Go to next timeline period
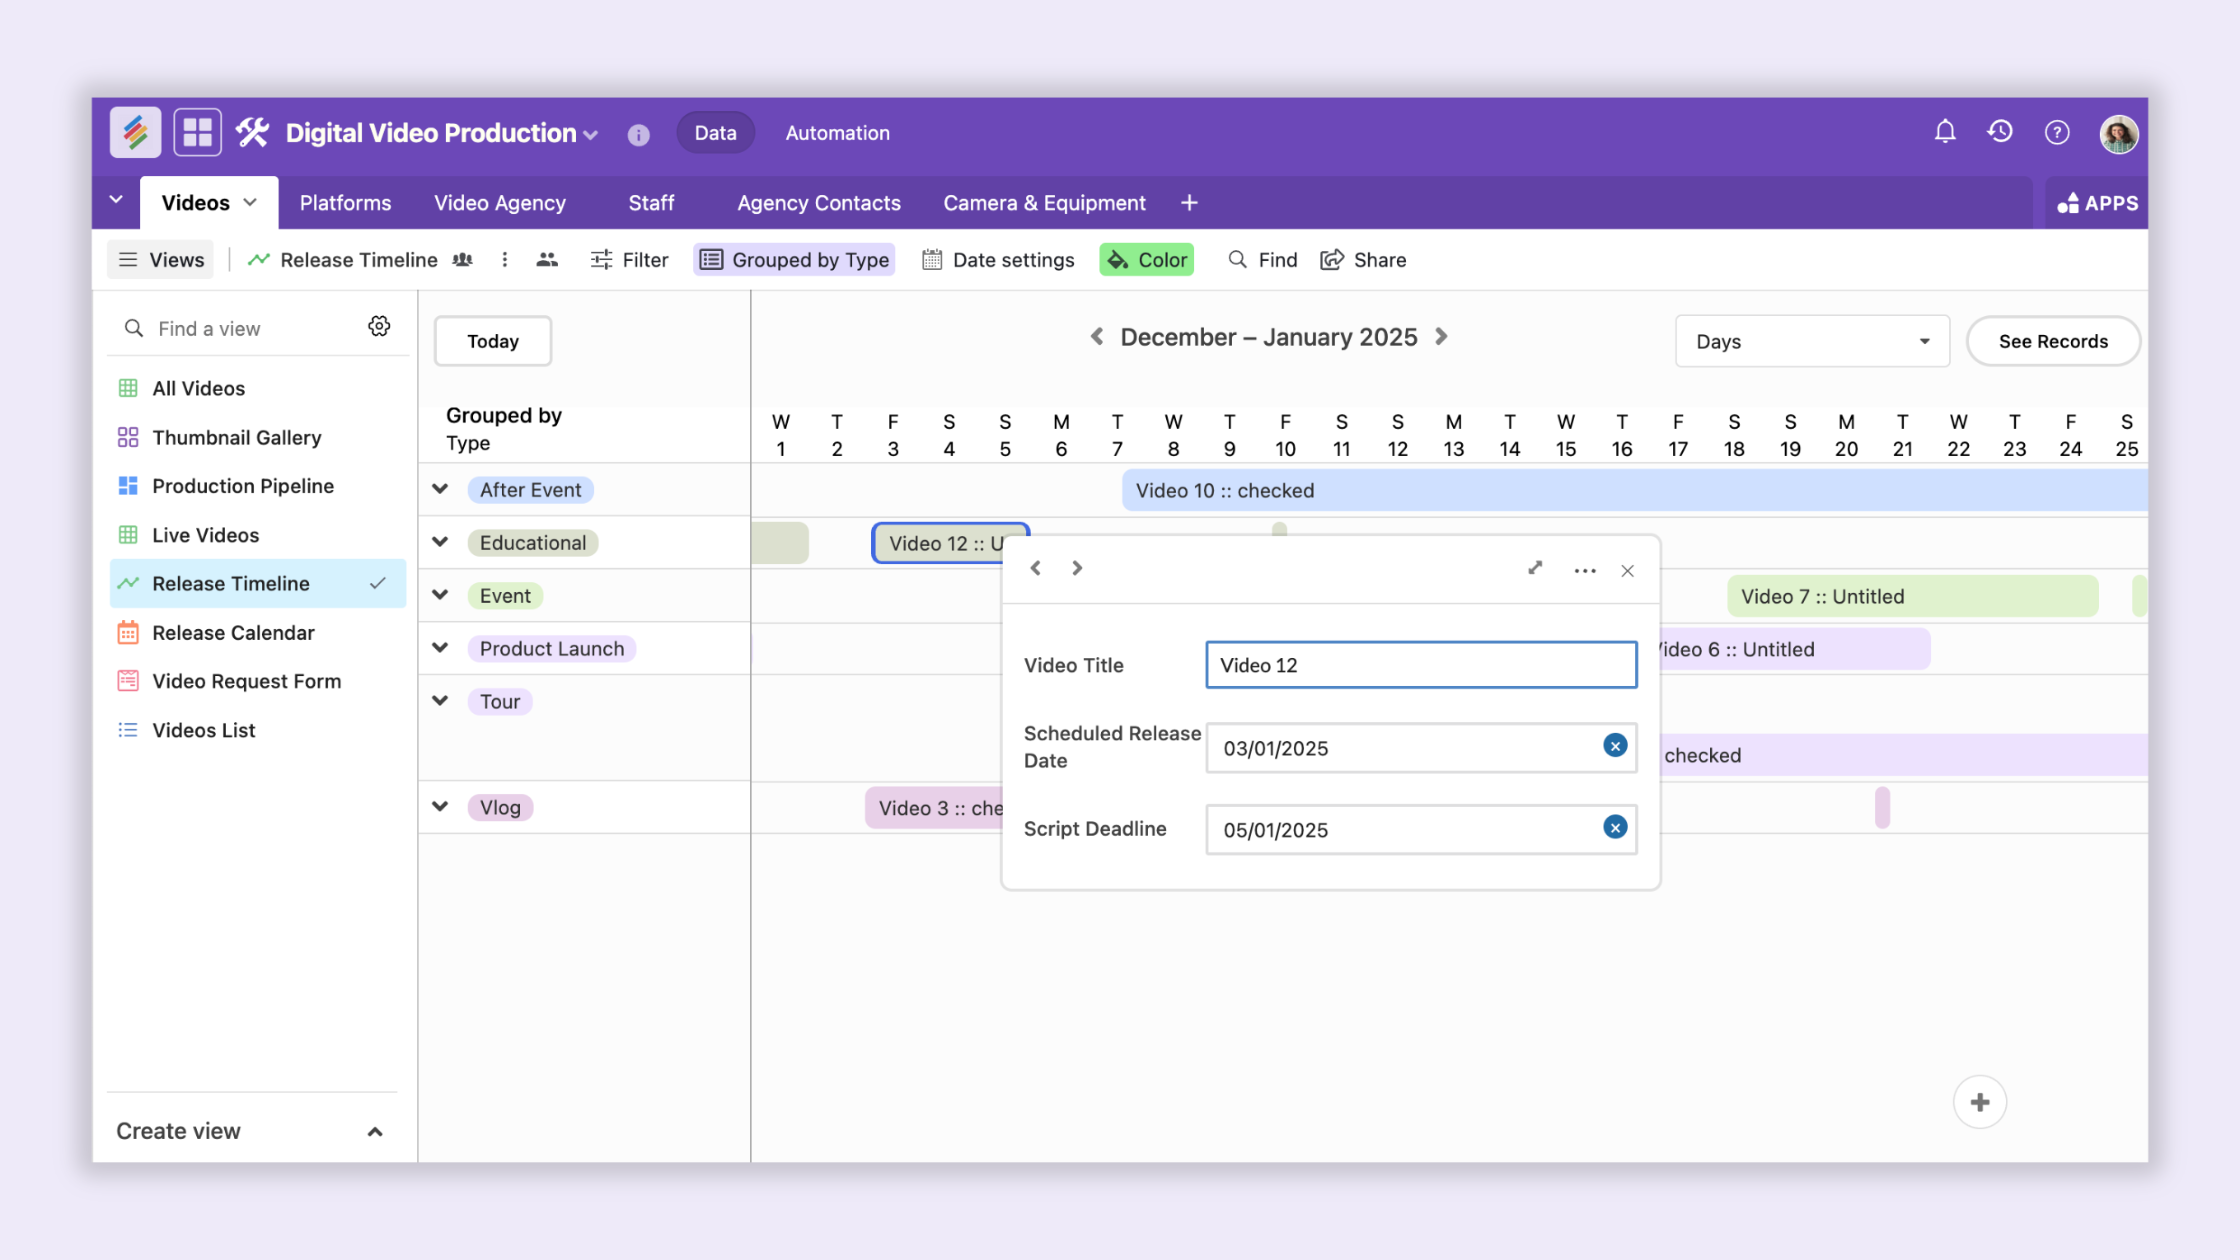This screenshot has width=2240, height=1260. [1441, 337]
